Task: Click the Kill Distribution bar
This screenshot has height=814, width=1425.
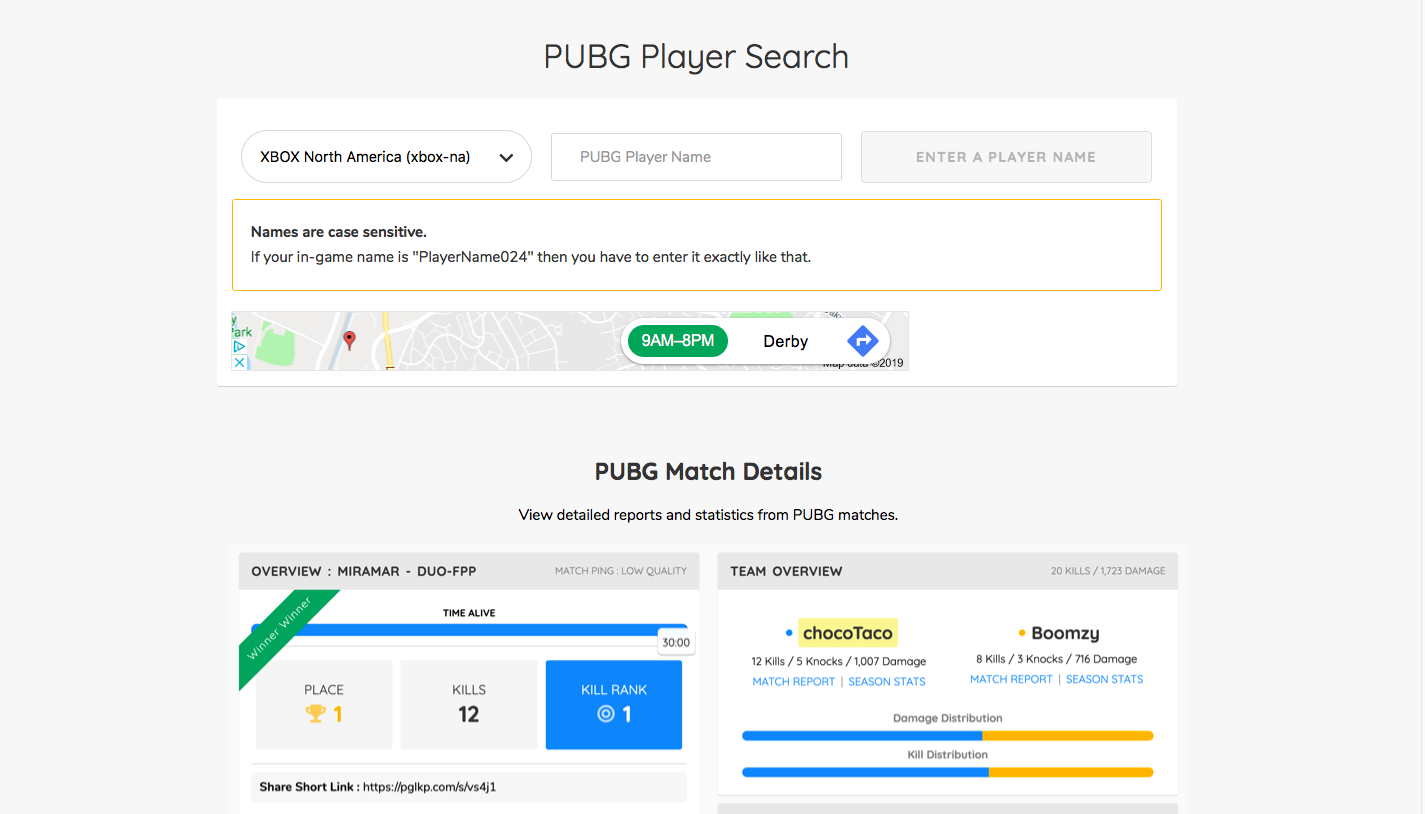Action: [948, 772]
